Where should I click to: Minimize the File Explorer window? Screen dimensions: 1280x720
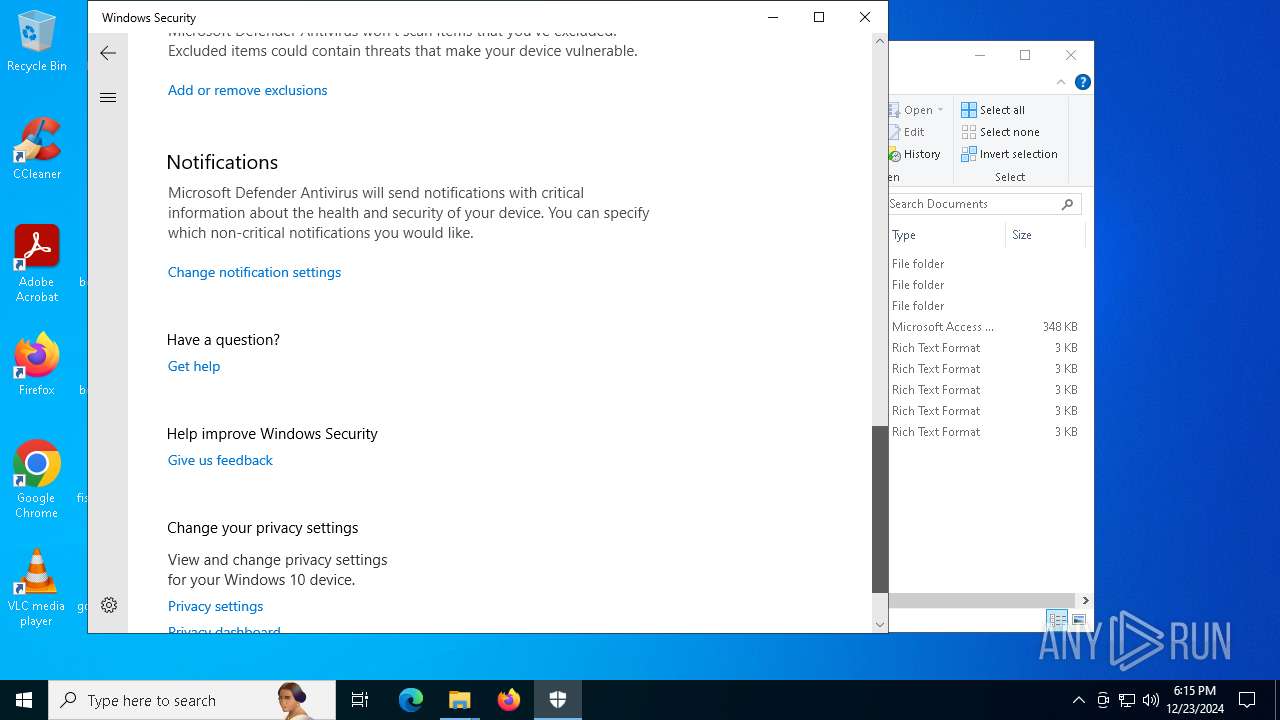click(x=980, y=55)
